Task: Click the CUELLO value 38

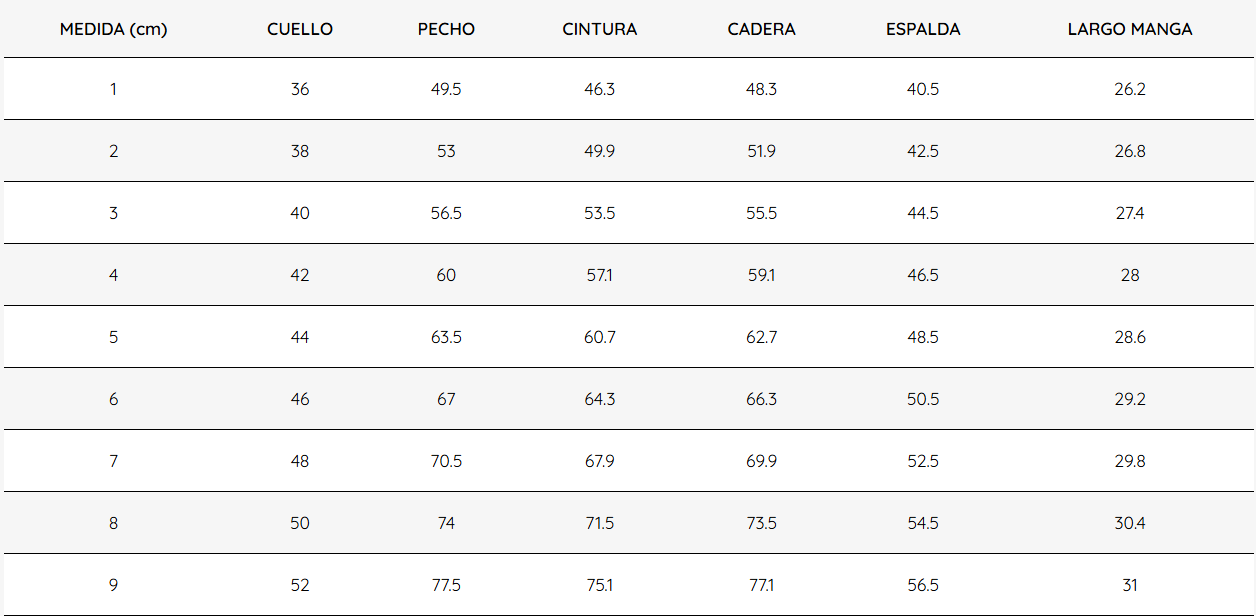Action: point(300,151)
